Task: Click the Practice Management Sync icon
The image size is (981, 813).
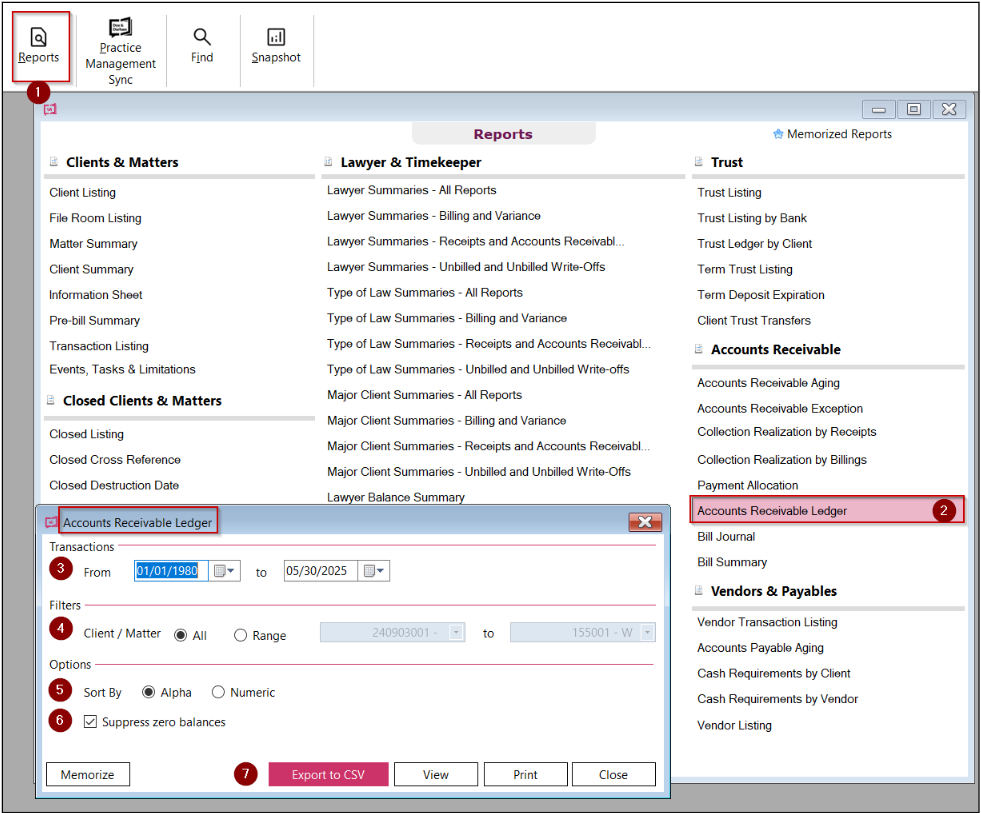Action: pos(120,27)
